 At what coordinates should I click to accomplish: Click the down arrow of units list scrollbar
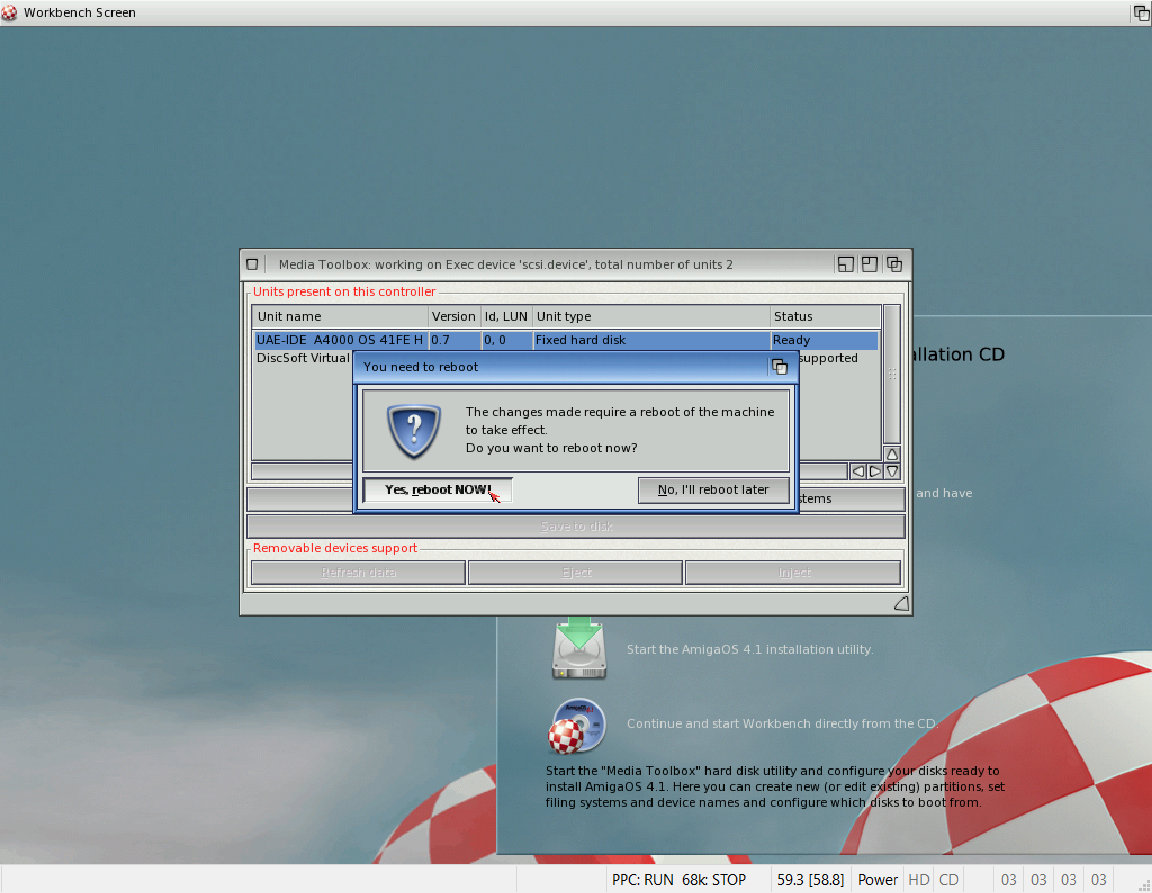click(892, 472)
